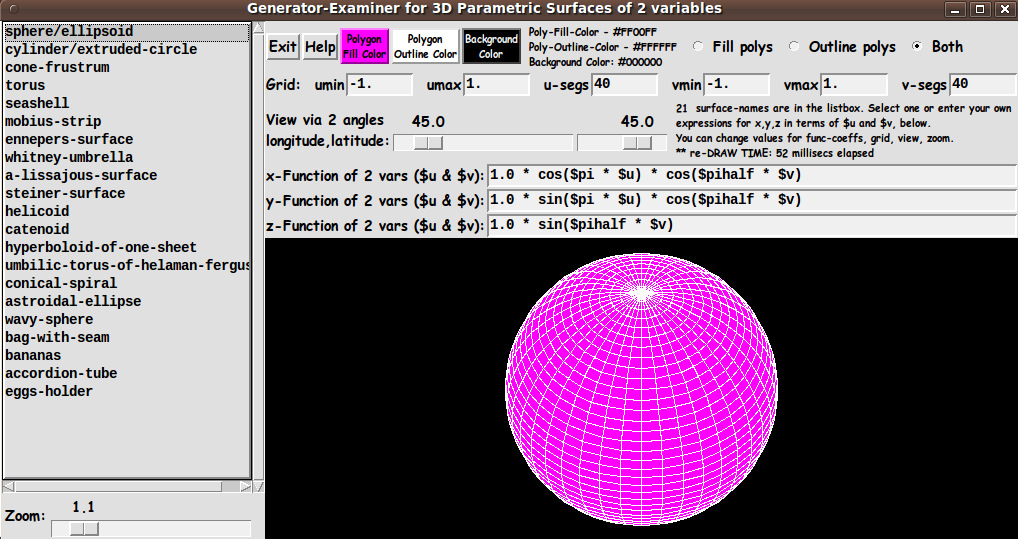This screenshot has height=539, width=1018.
Task: Click the black Background Color button
Action: click(x=491, y=46)
